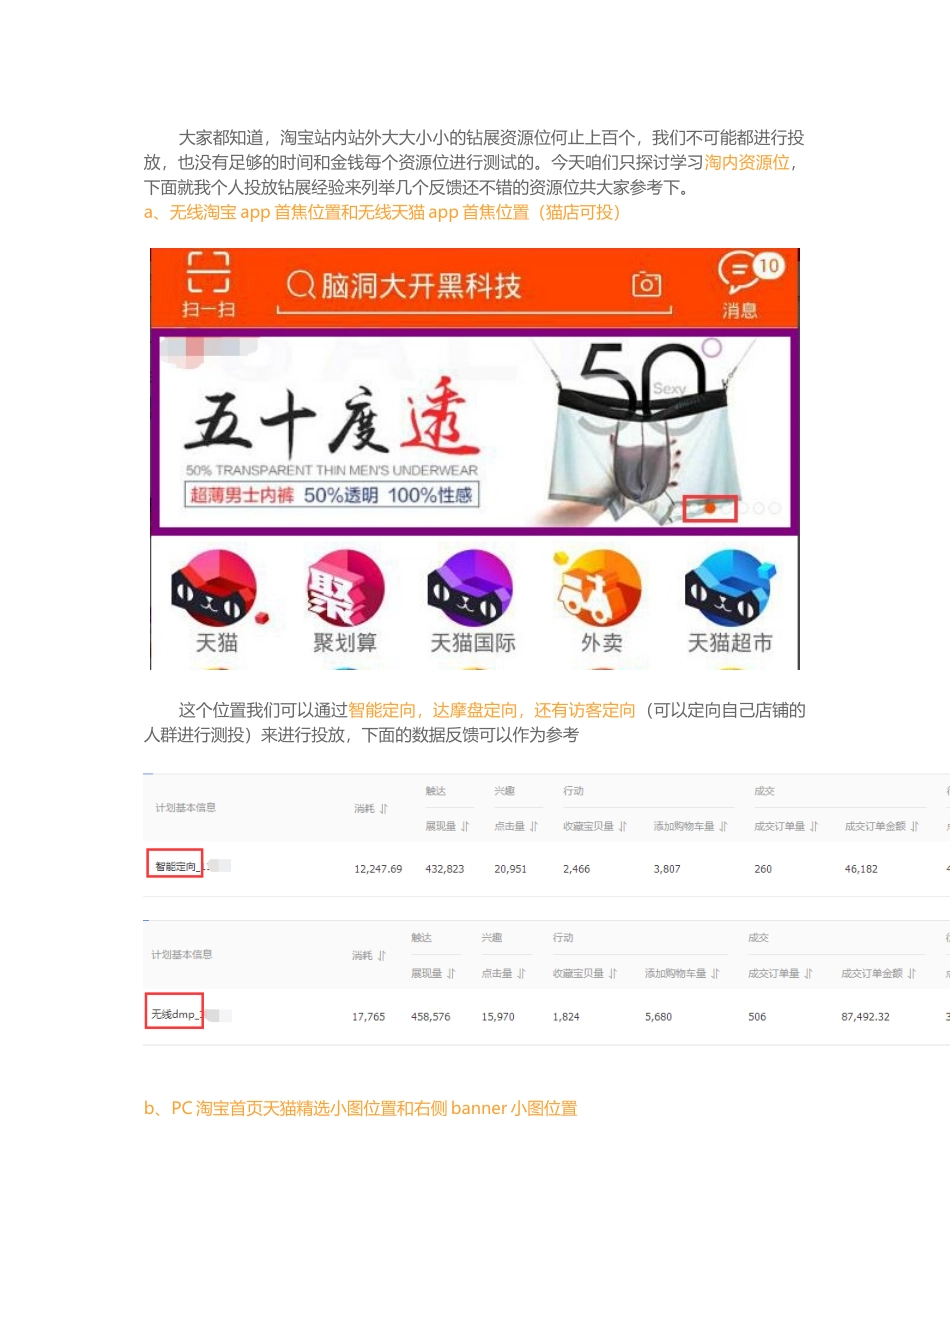Click the 超薄男士内裤 banner caption
The height and width of the screenshot is (1344, 950).
tap(242, 495)
